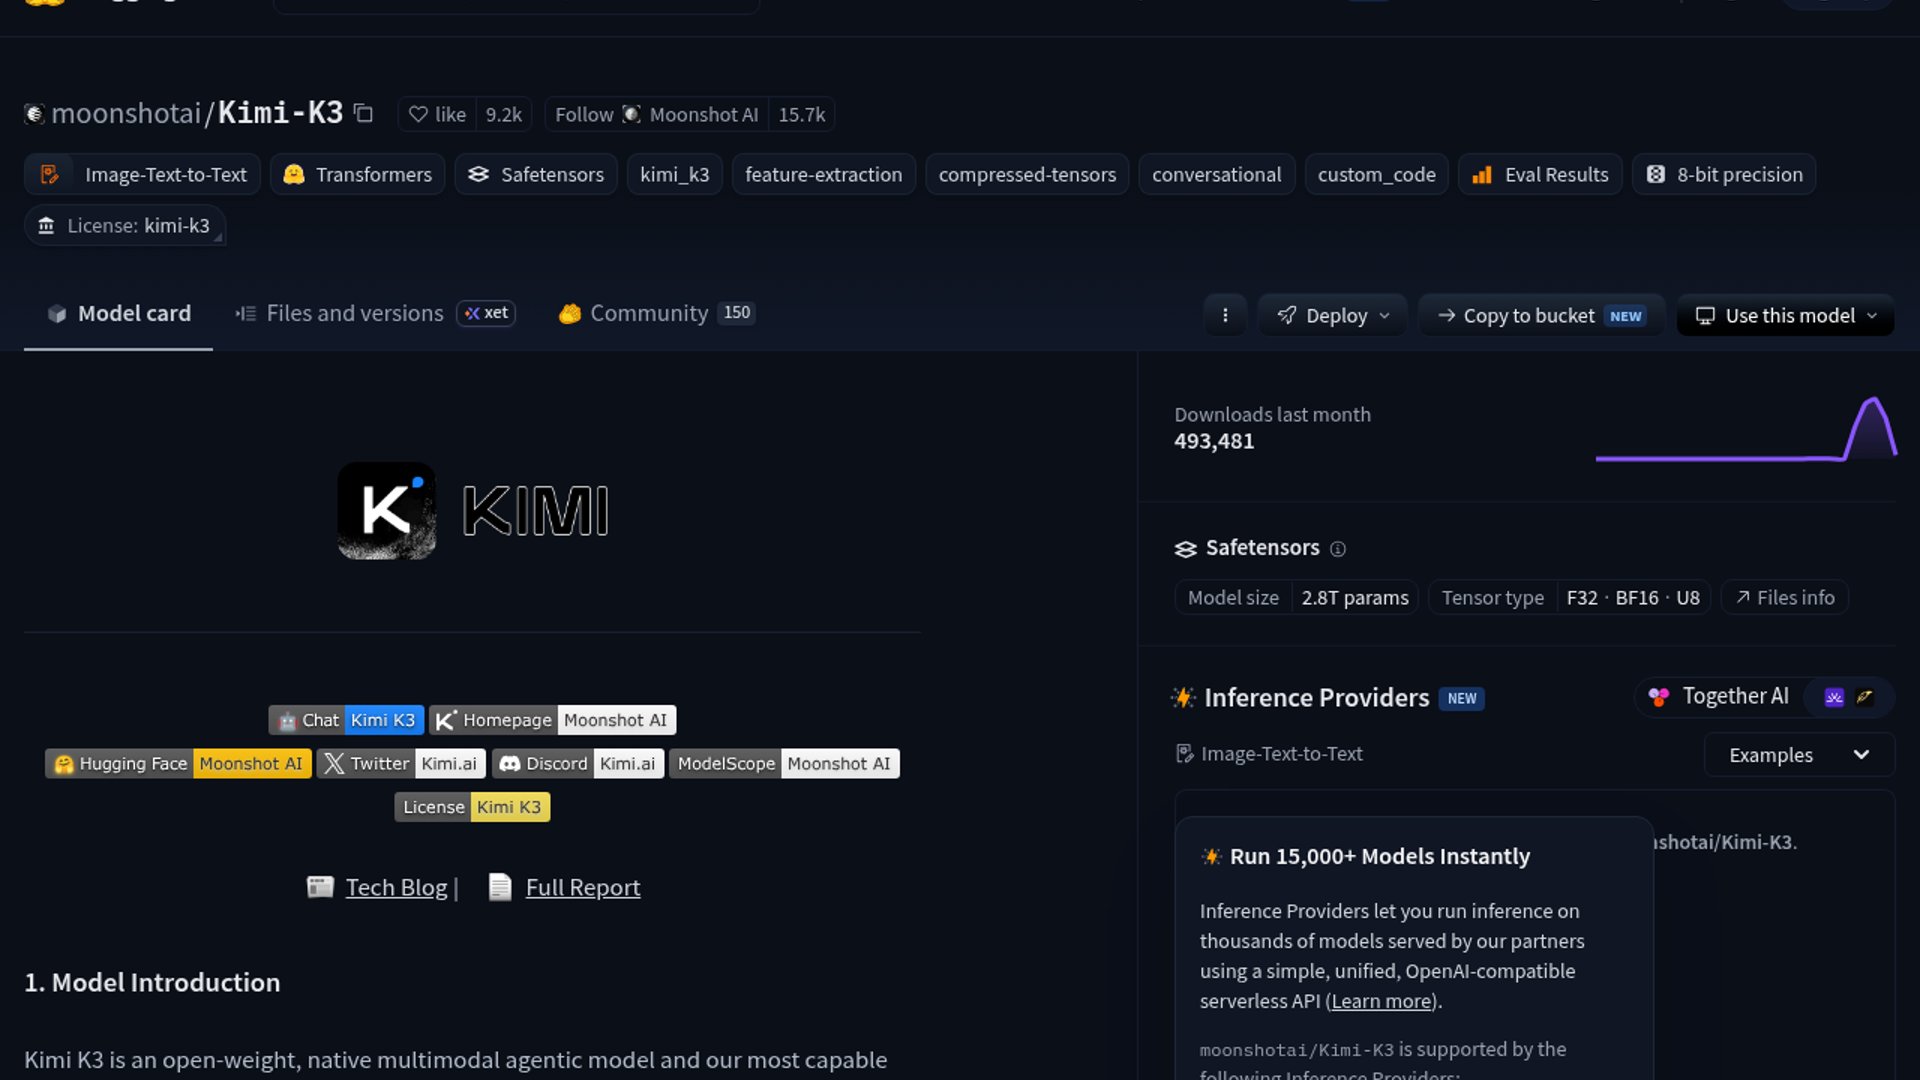Open the Community tab
1920x1080 pixels.
655,313
